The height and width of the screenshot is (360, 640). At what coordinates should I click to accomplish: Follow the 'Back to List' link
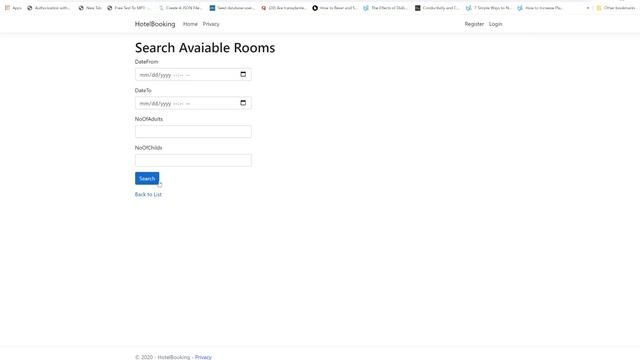[148, 194]
